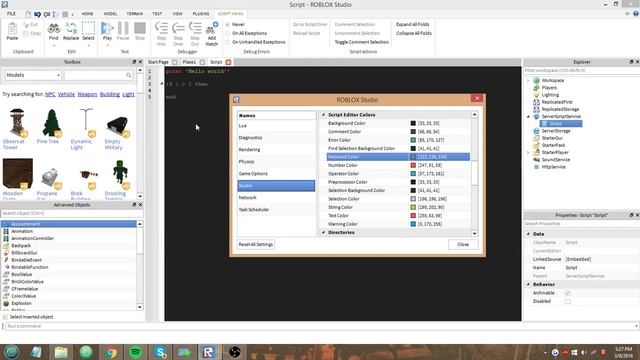Switch to PLUGINS ribbon tab
Viewport: 640px width, 360px height.
[x=201, y=14]
